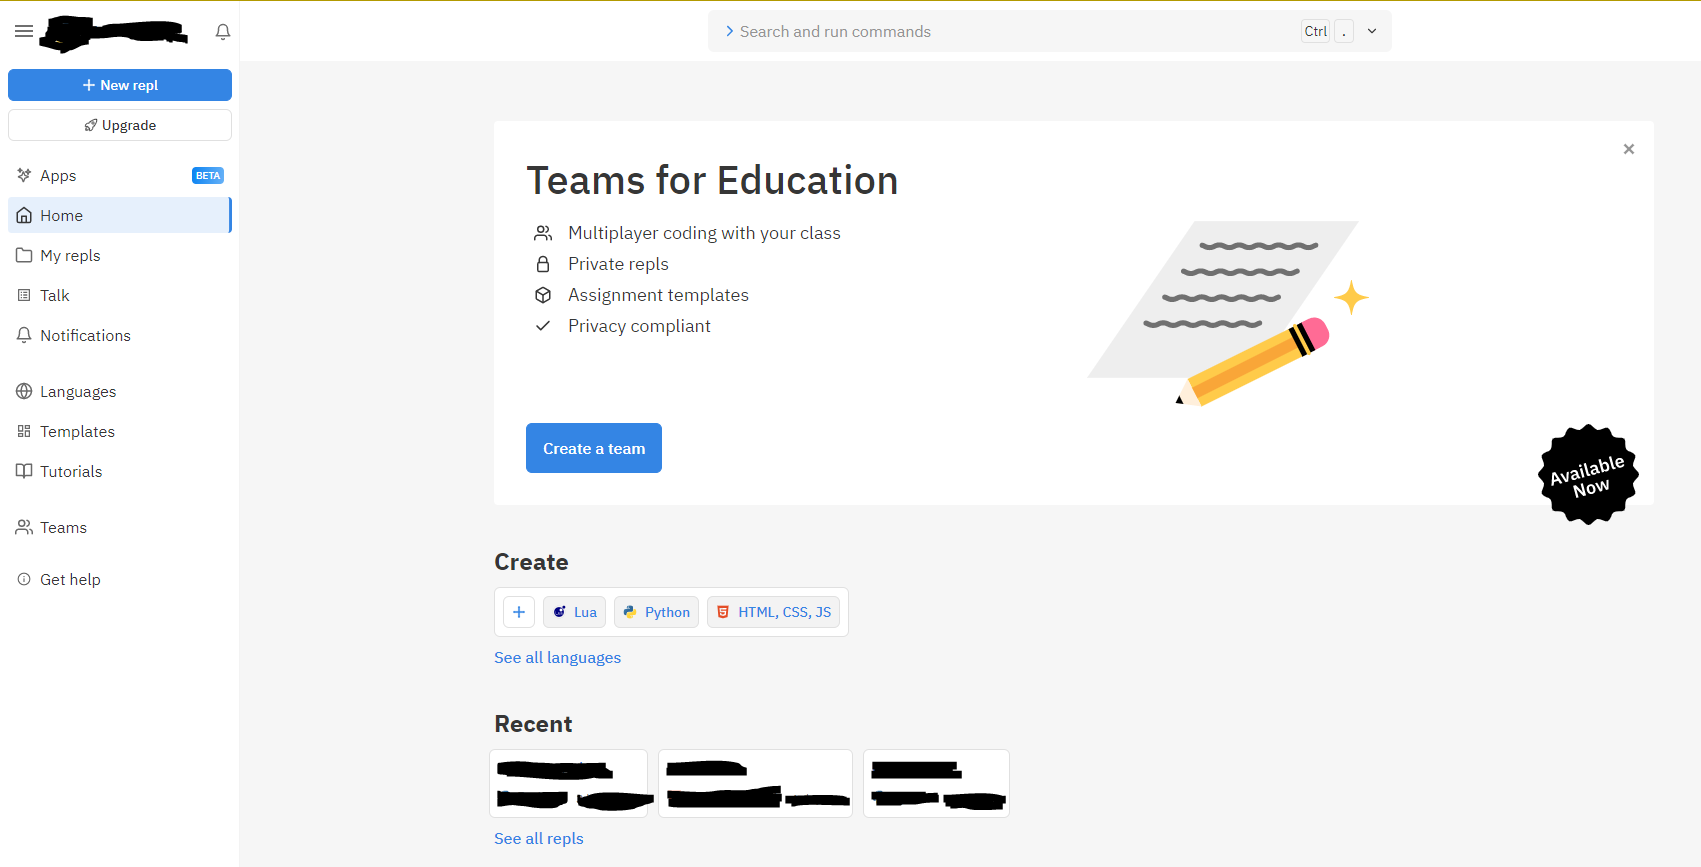Open Templates page
The height and width of the screenshot is (867, 1701).
tap(120, 431)
